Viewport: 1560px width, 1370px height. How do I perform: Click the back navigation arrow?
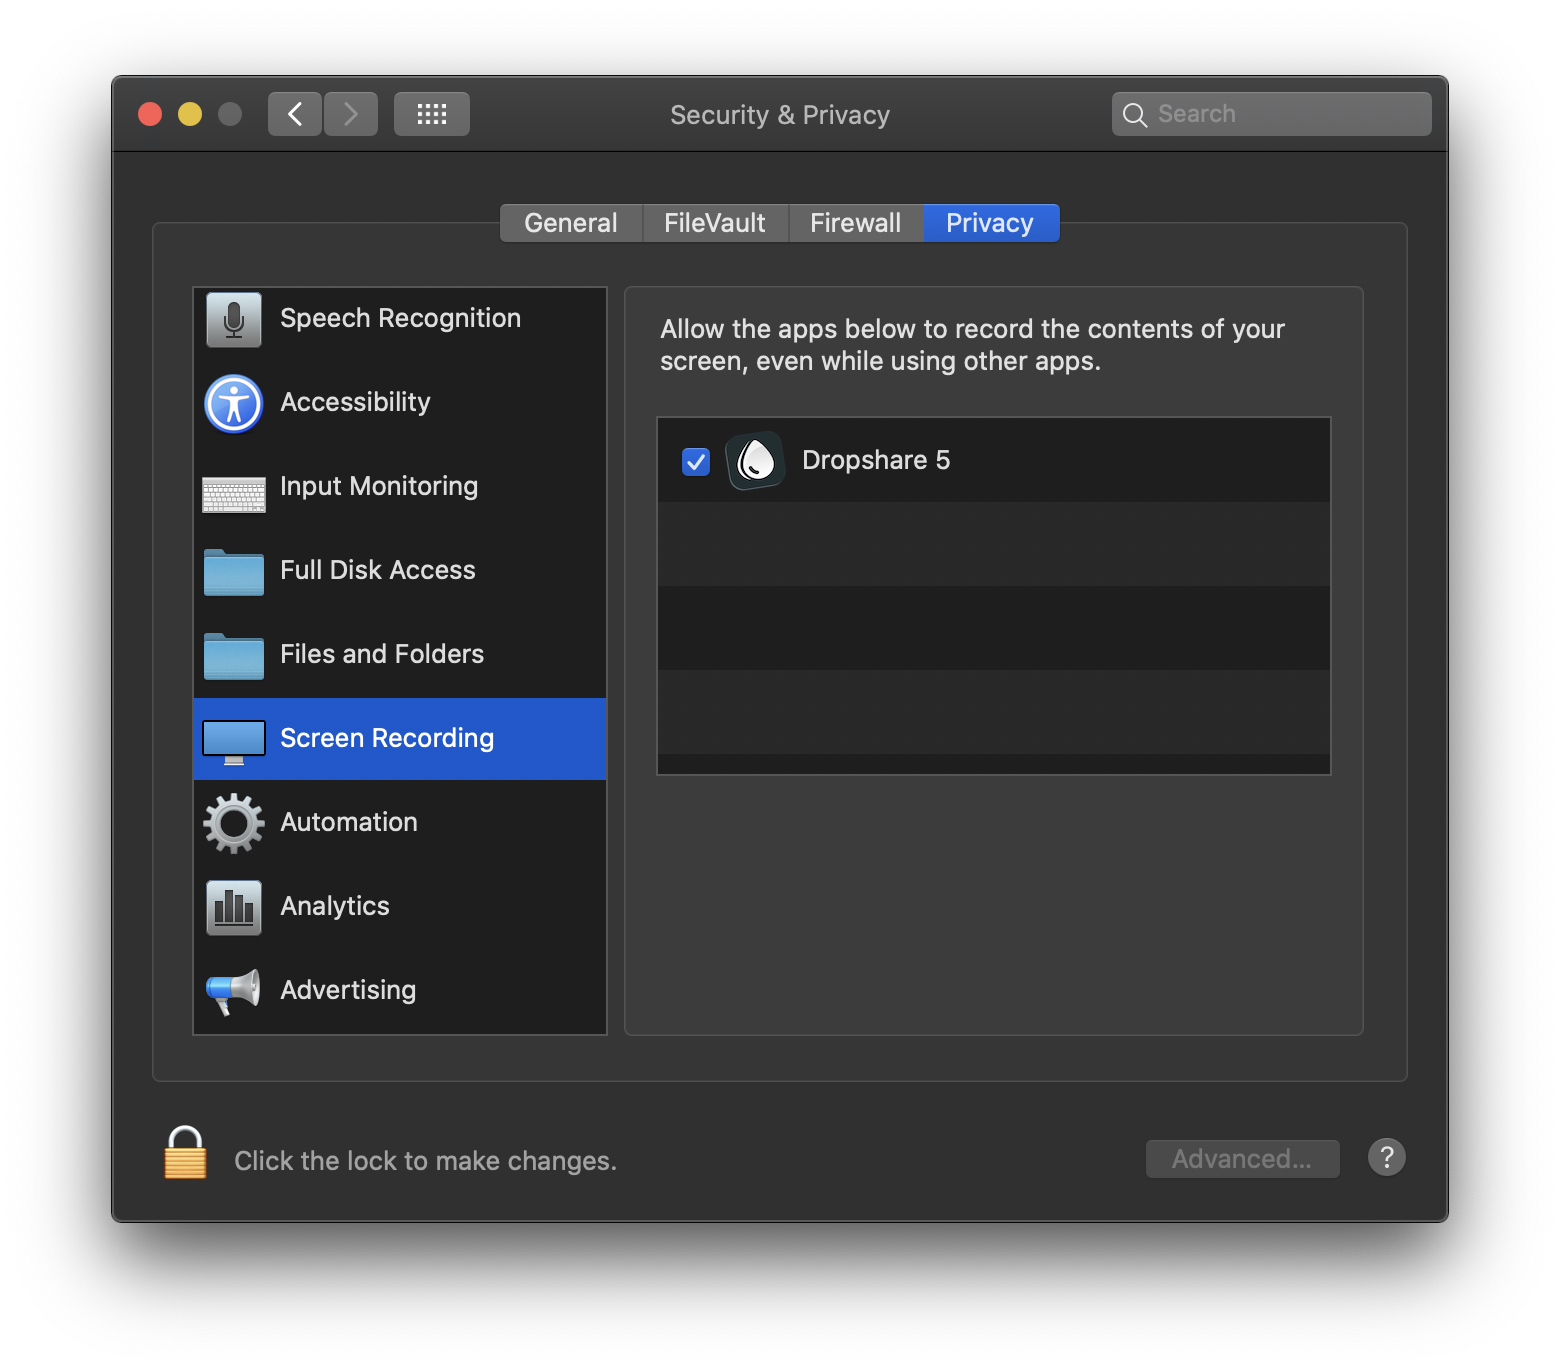[x=294, y=113]
